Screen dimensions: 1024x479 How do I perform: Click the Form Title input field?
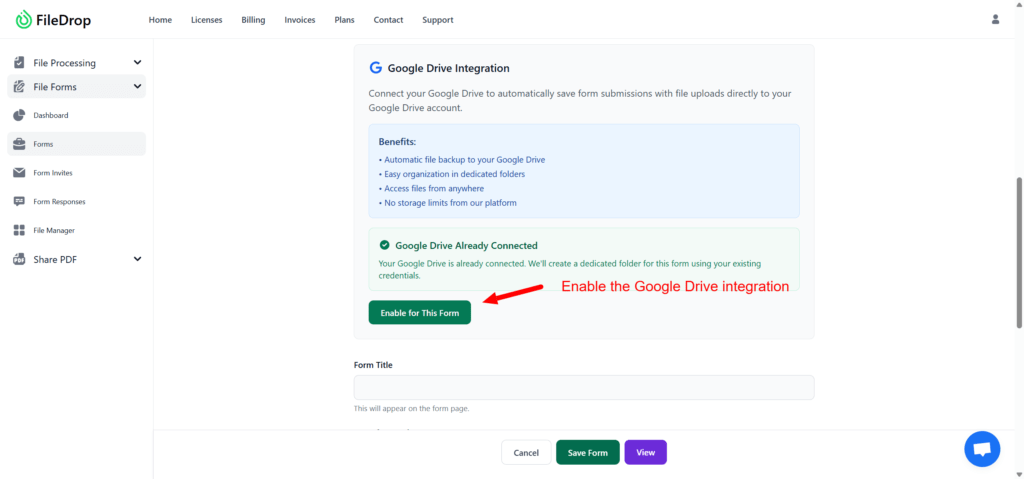coord(584,387)
